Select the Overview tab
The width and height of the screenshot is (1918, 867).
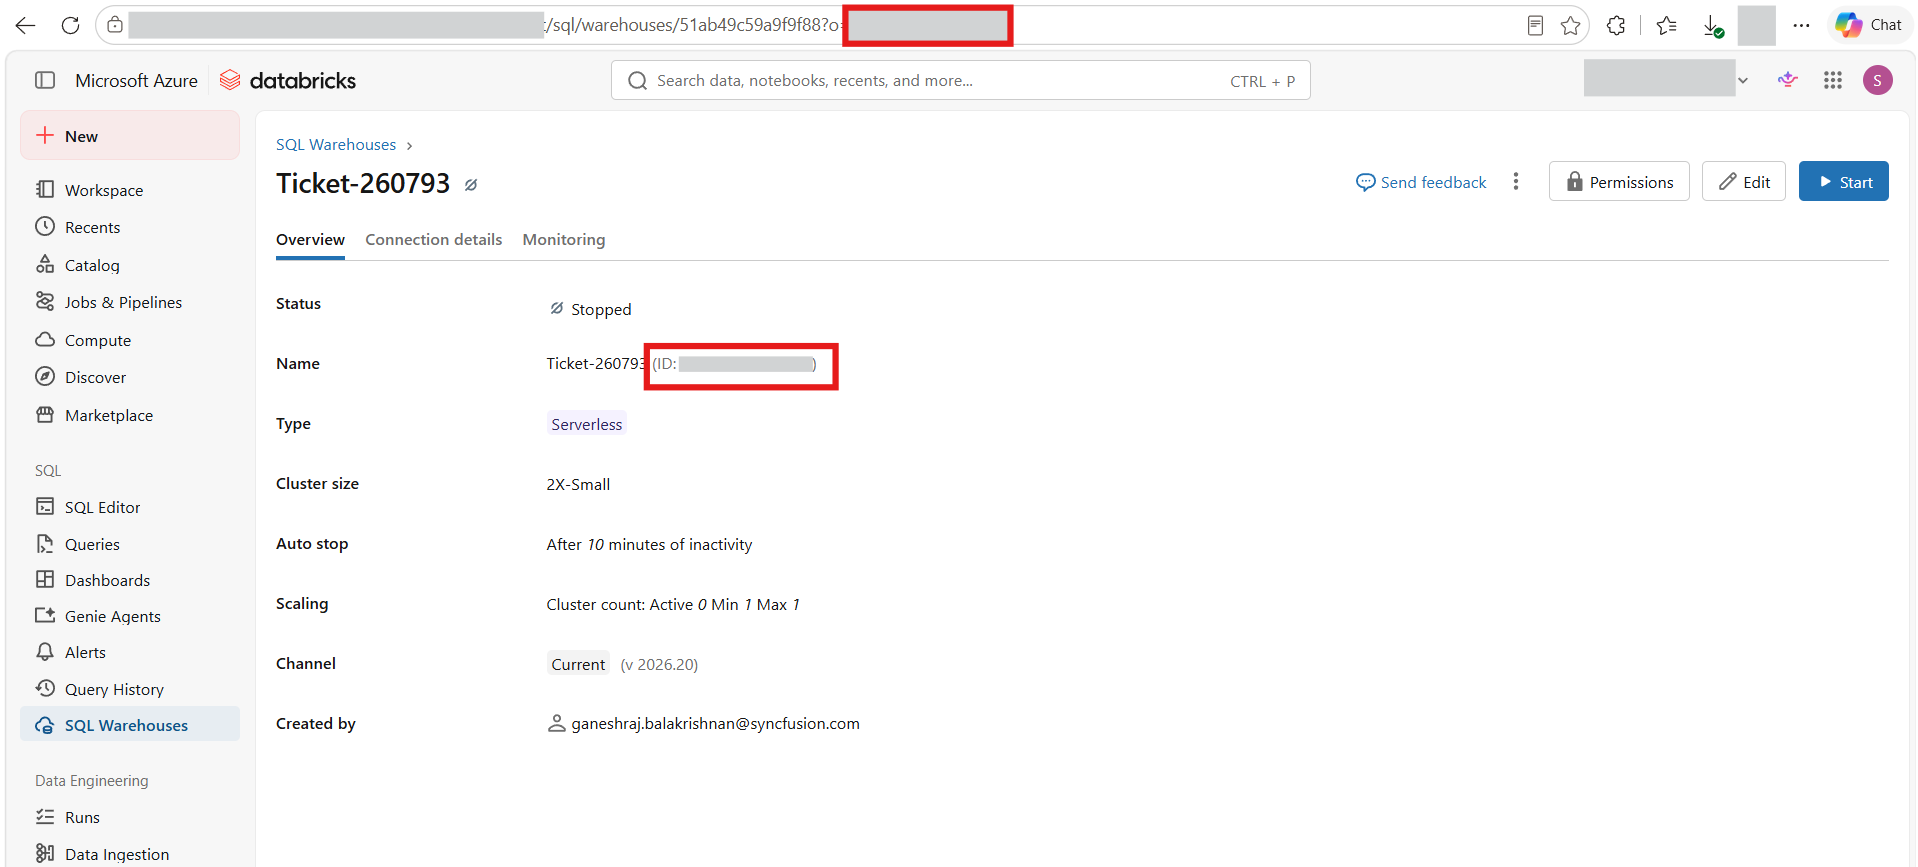pyautogui.click(x=310, y=240)
